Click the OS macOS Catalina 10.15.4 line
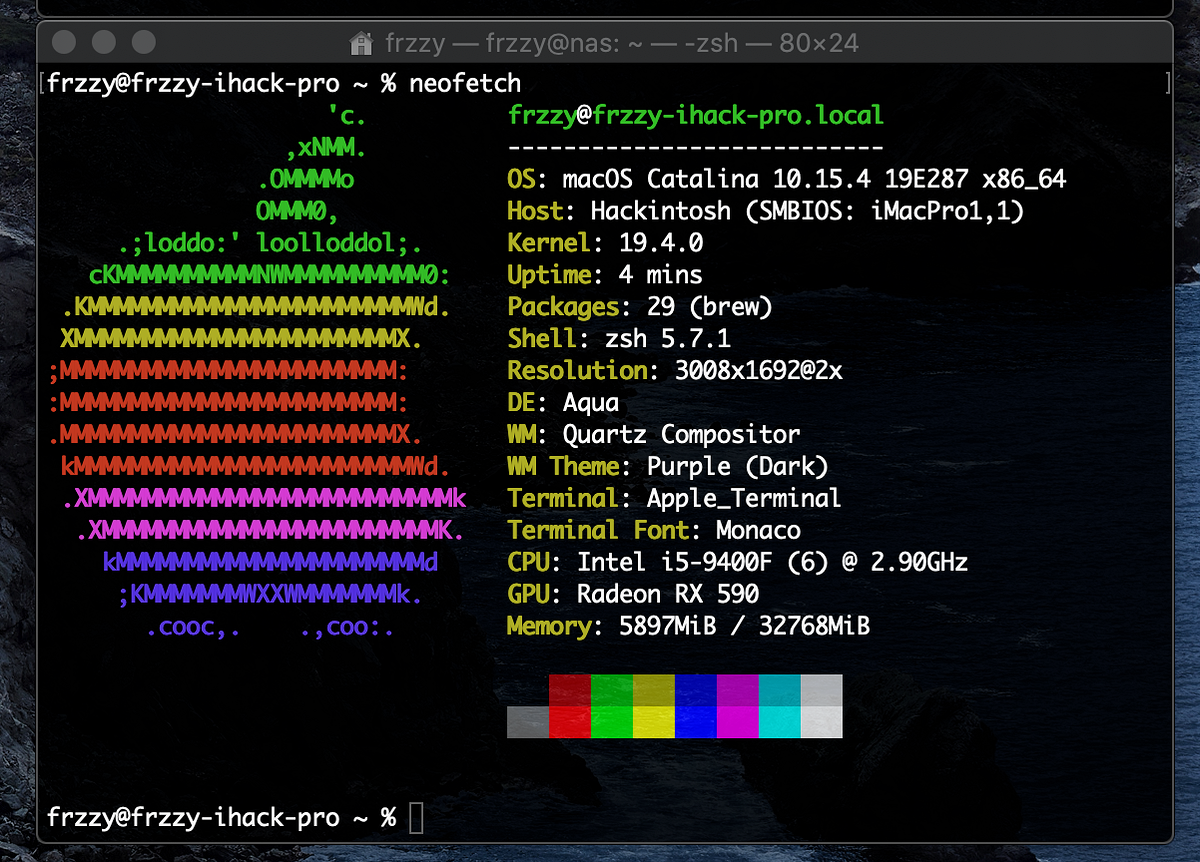Image resolution: width=1200 pixels, height=862 pixels. pos(787,179)
